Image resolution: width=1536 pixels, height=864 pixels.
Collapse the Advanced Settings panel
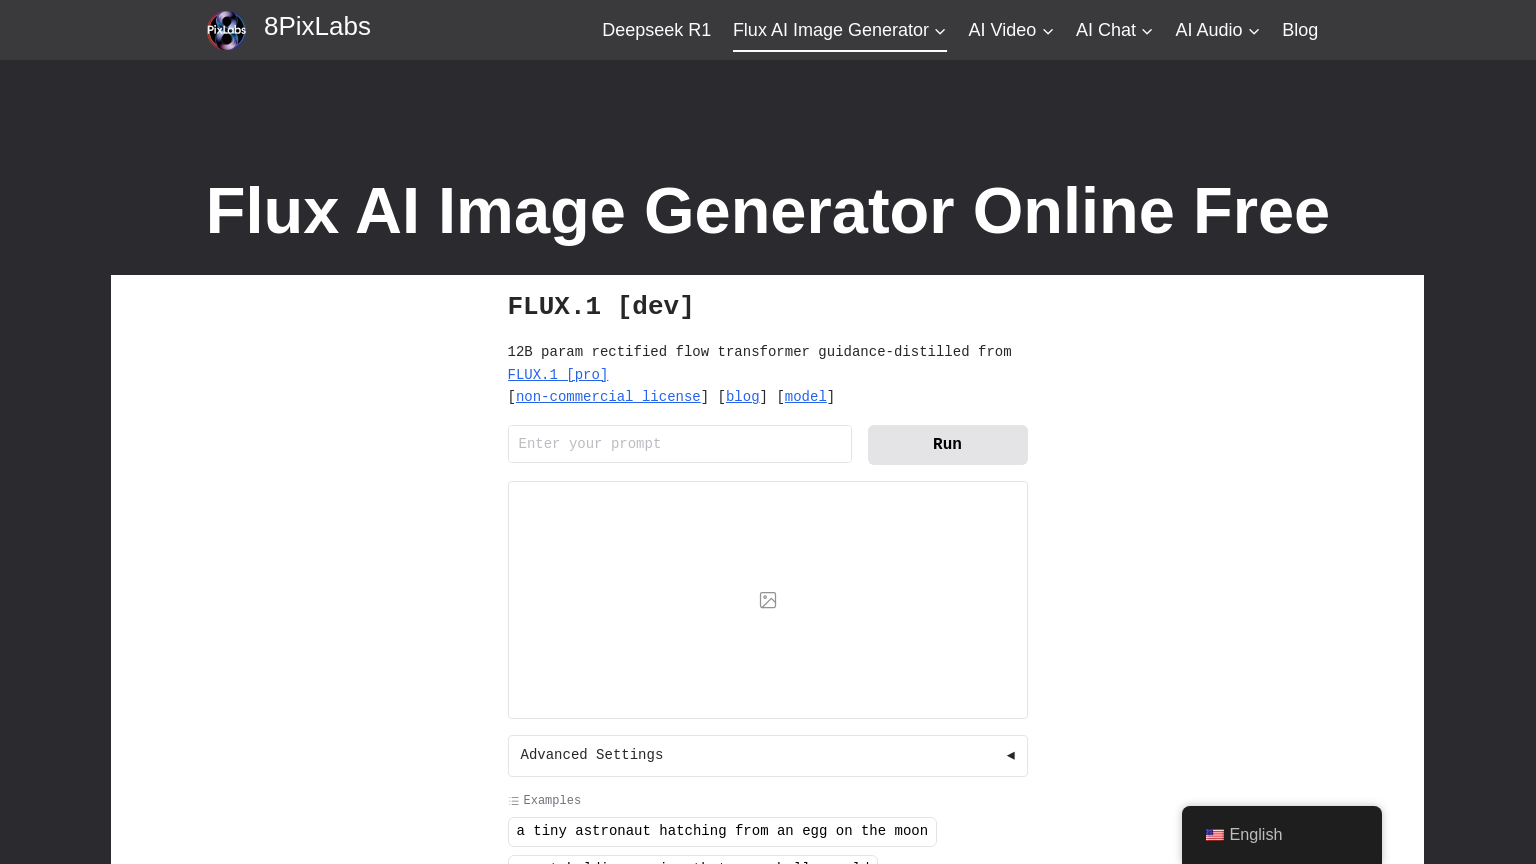(767, 755)
